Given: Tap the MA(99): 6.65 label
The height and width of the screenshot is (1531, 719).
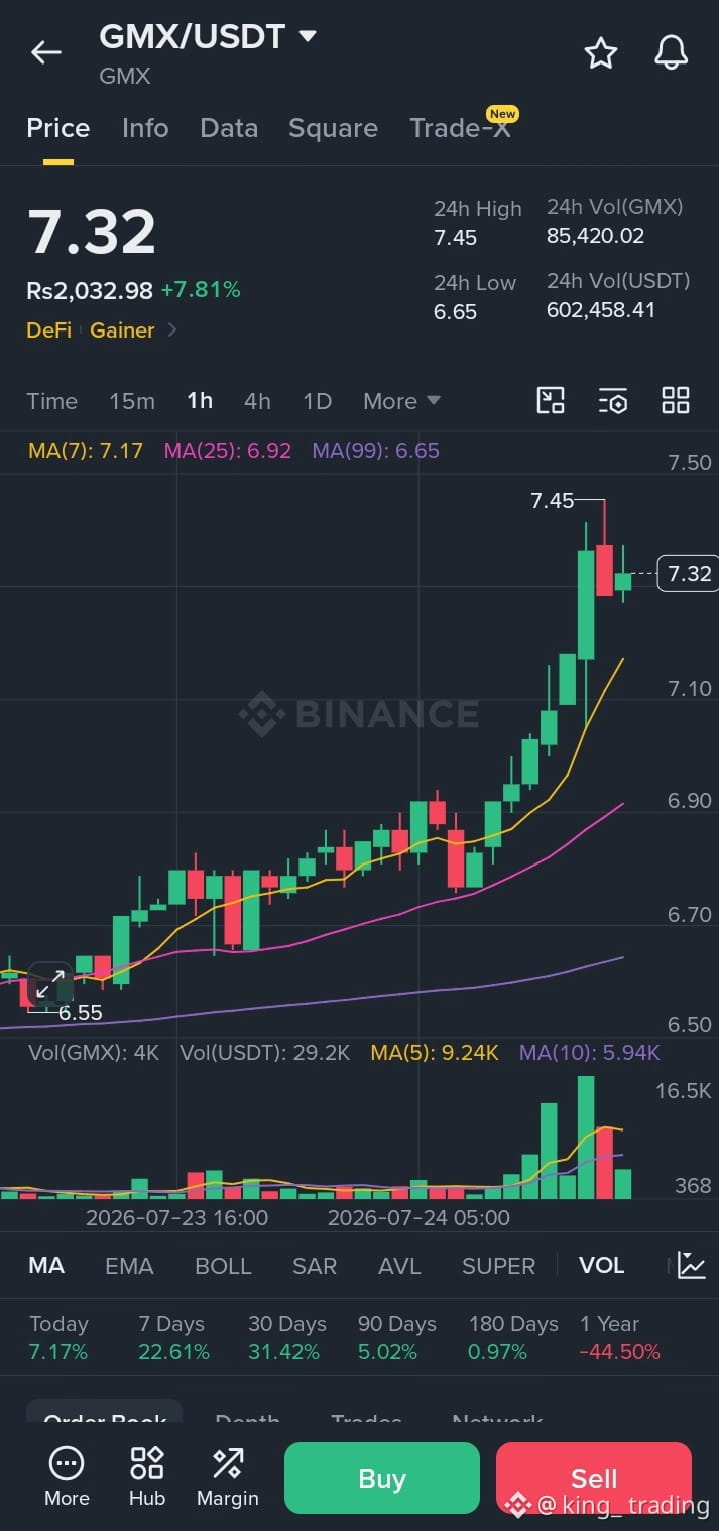Looking at the screenshot, I should pos(376,451).
